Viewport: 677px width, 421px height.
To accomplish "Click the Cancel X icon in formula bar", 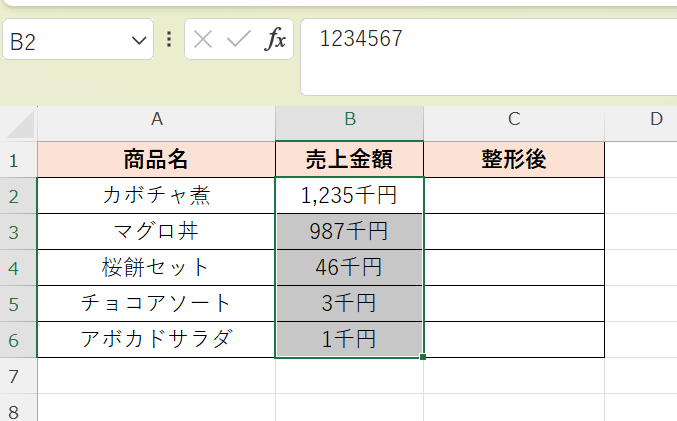I will click(204, 40).
